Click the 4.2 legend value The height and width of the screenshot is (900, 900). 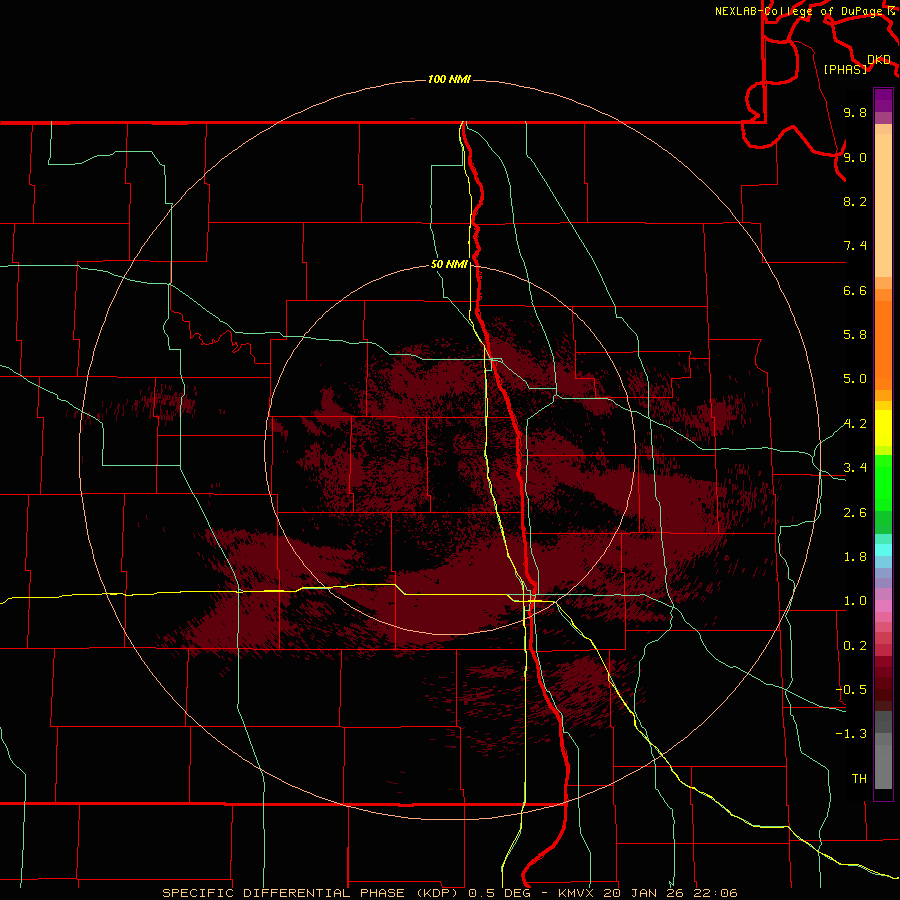(x=855, y=424)
